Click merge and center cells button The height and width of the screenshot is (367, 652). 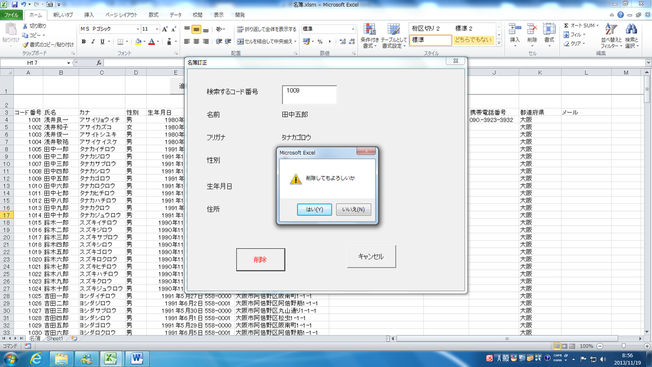267,42
